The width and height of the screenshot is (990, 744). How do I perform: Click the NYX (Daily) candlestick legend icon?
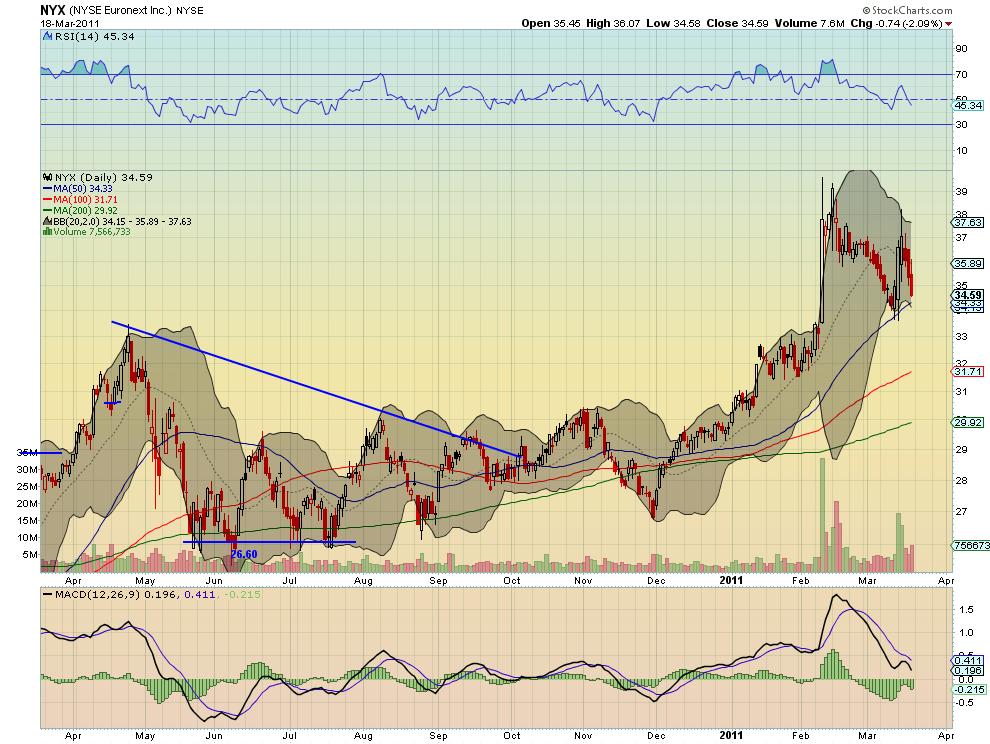coord(47,177)
